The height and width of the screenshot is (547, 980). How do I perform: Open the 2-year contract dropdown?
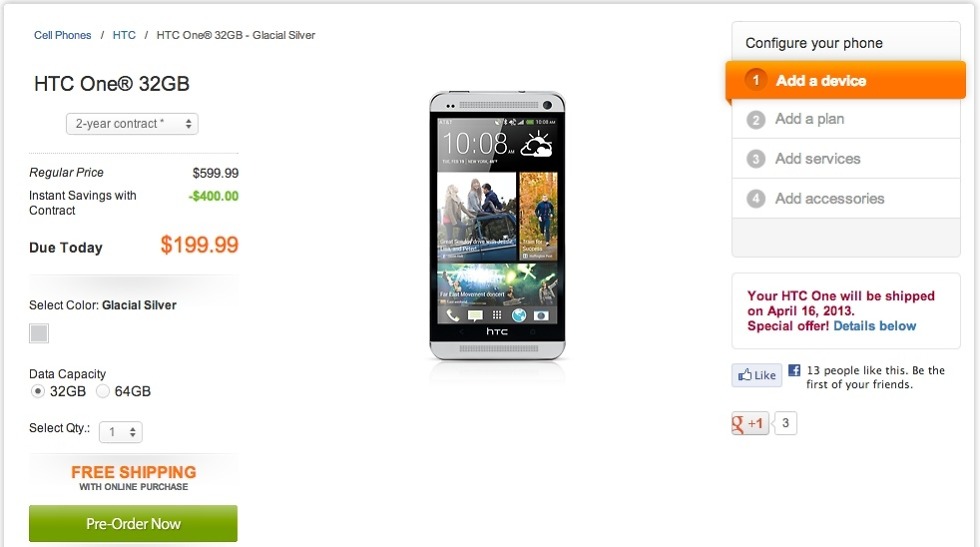click(x=132, y=124)
